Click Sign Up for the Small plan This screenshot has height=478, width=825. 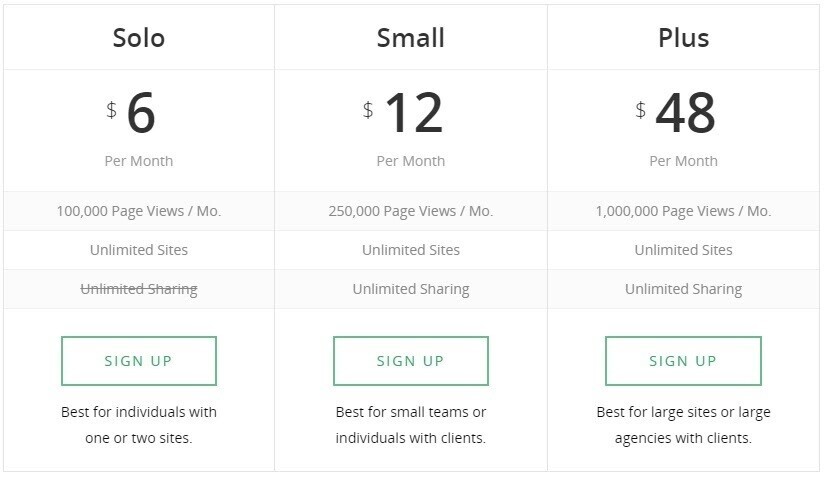pyautogui.click(x=411, y=361)
